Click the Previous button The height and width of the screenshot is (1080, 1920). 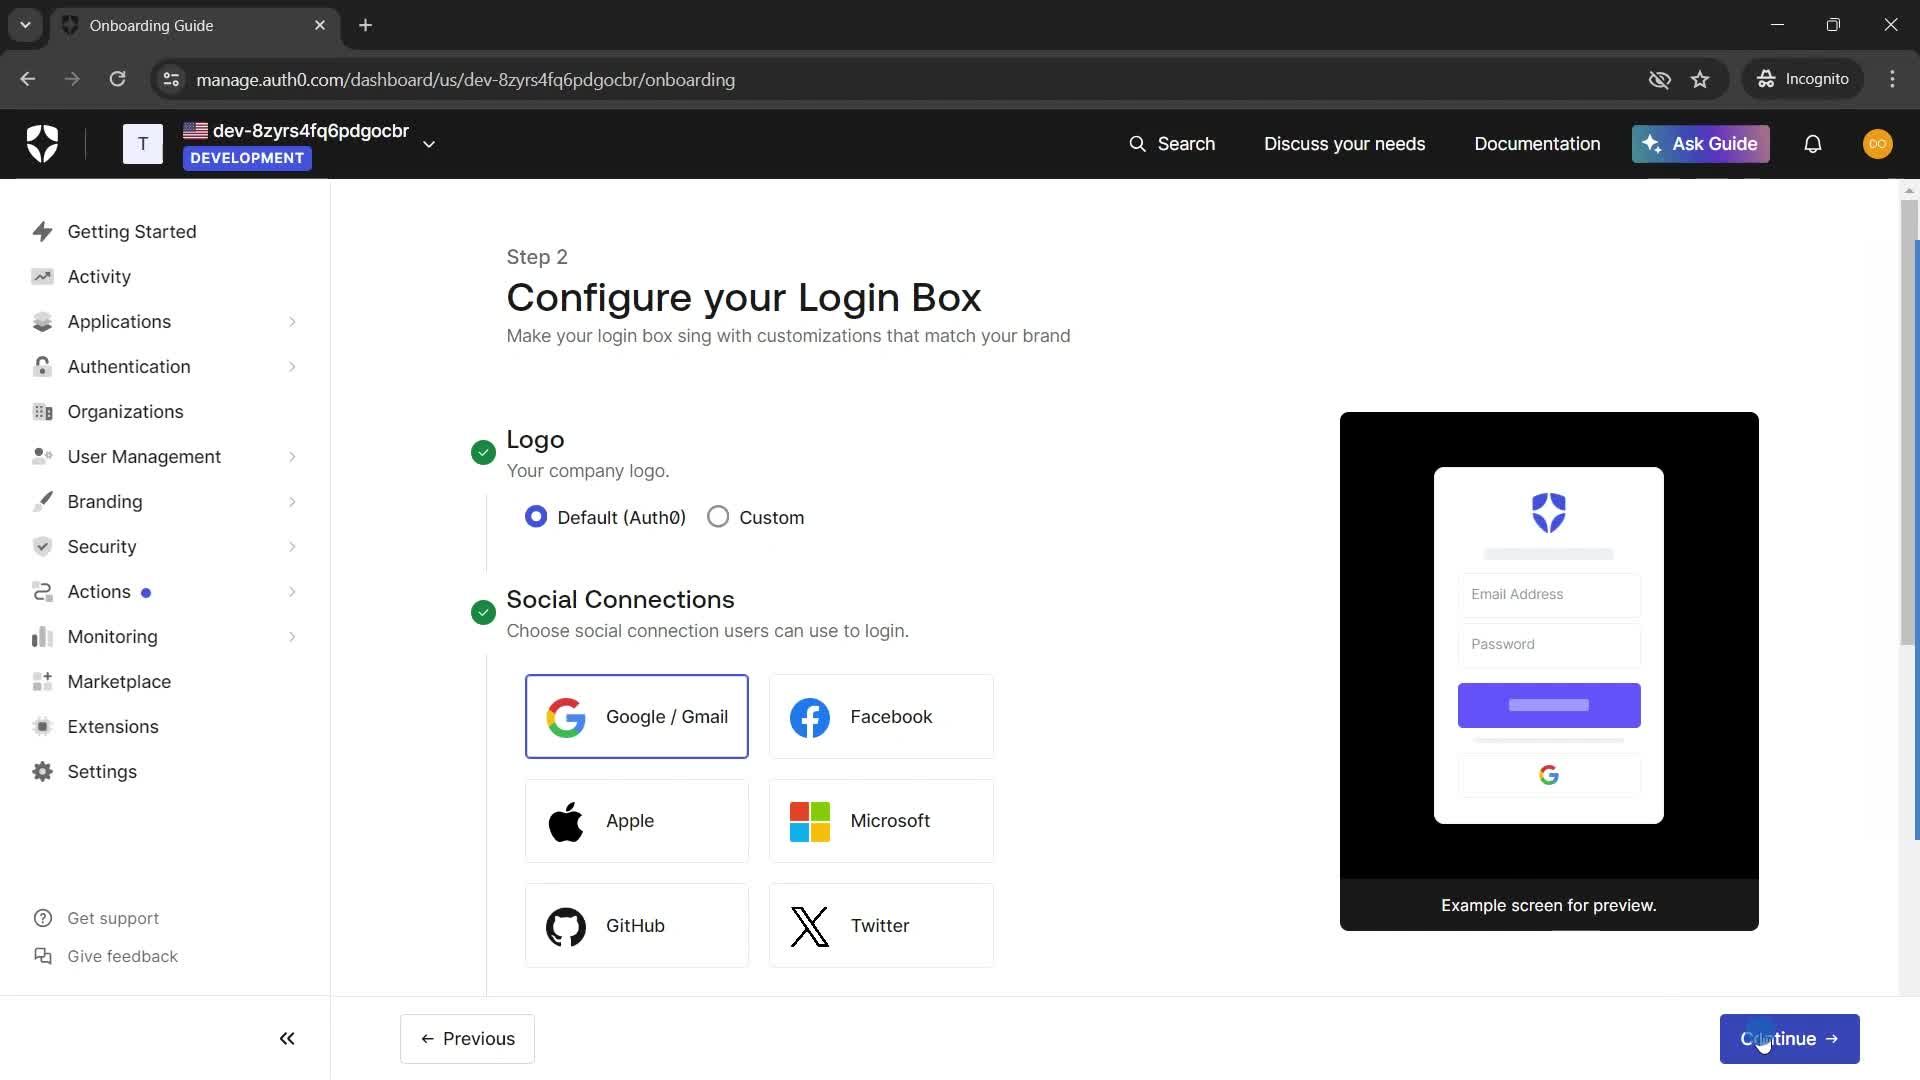[467, 1039]
